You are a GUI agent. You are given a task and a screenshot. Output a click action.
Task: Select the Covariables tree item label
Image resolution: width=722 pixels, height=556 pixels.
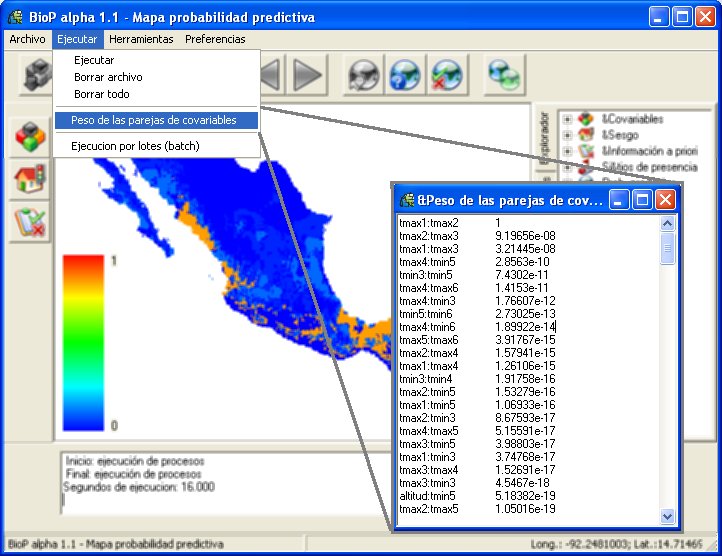point(633,119)
